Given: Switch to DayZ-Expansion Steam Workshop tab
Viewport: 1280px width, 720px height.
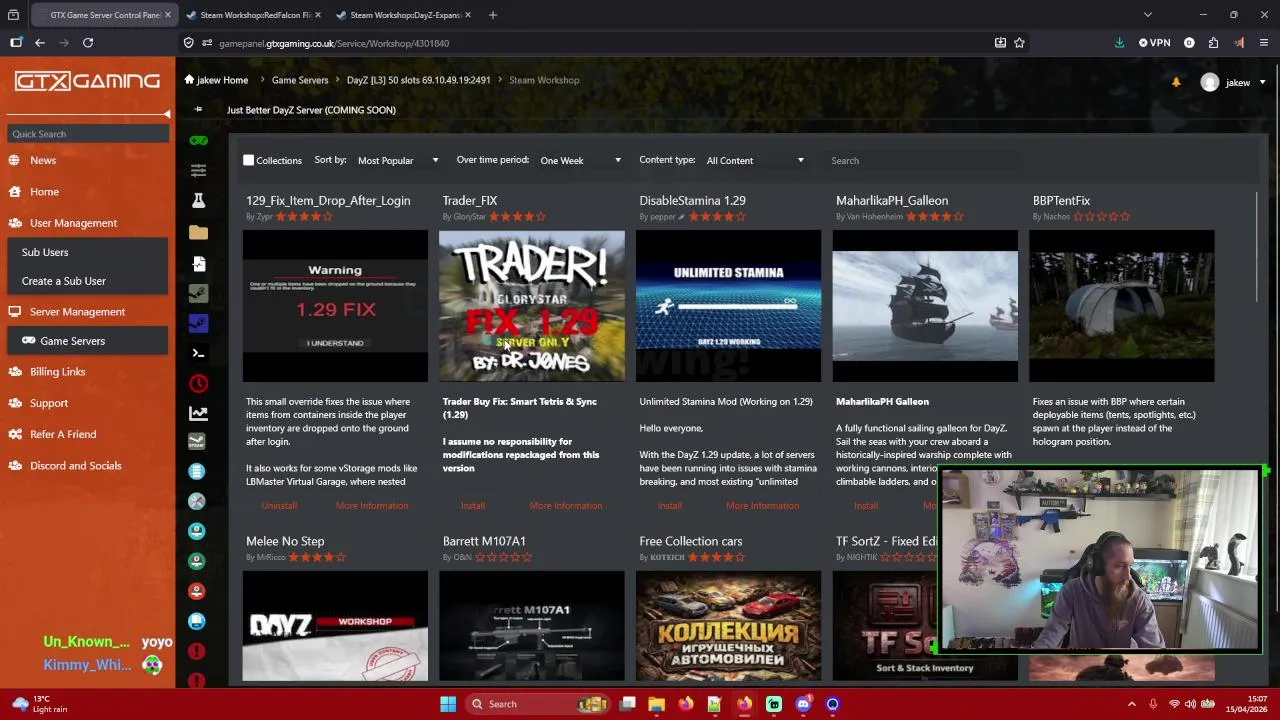Looking at the screenshot, I should (404, 15).
